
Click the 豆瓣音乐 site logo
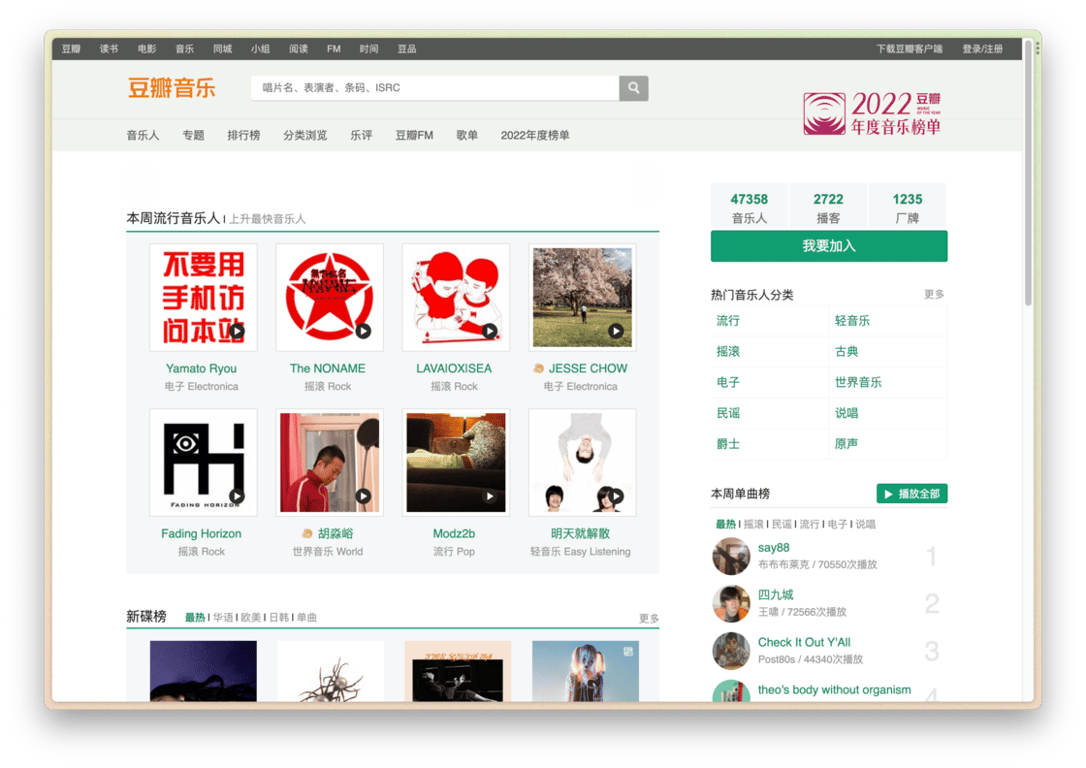[172, 88]
